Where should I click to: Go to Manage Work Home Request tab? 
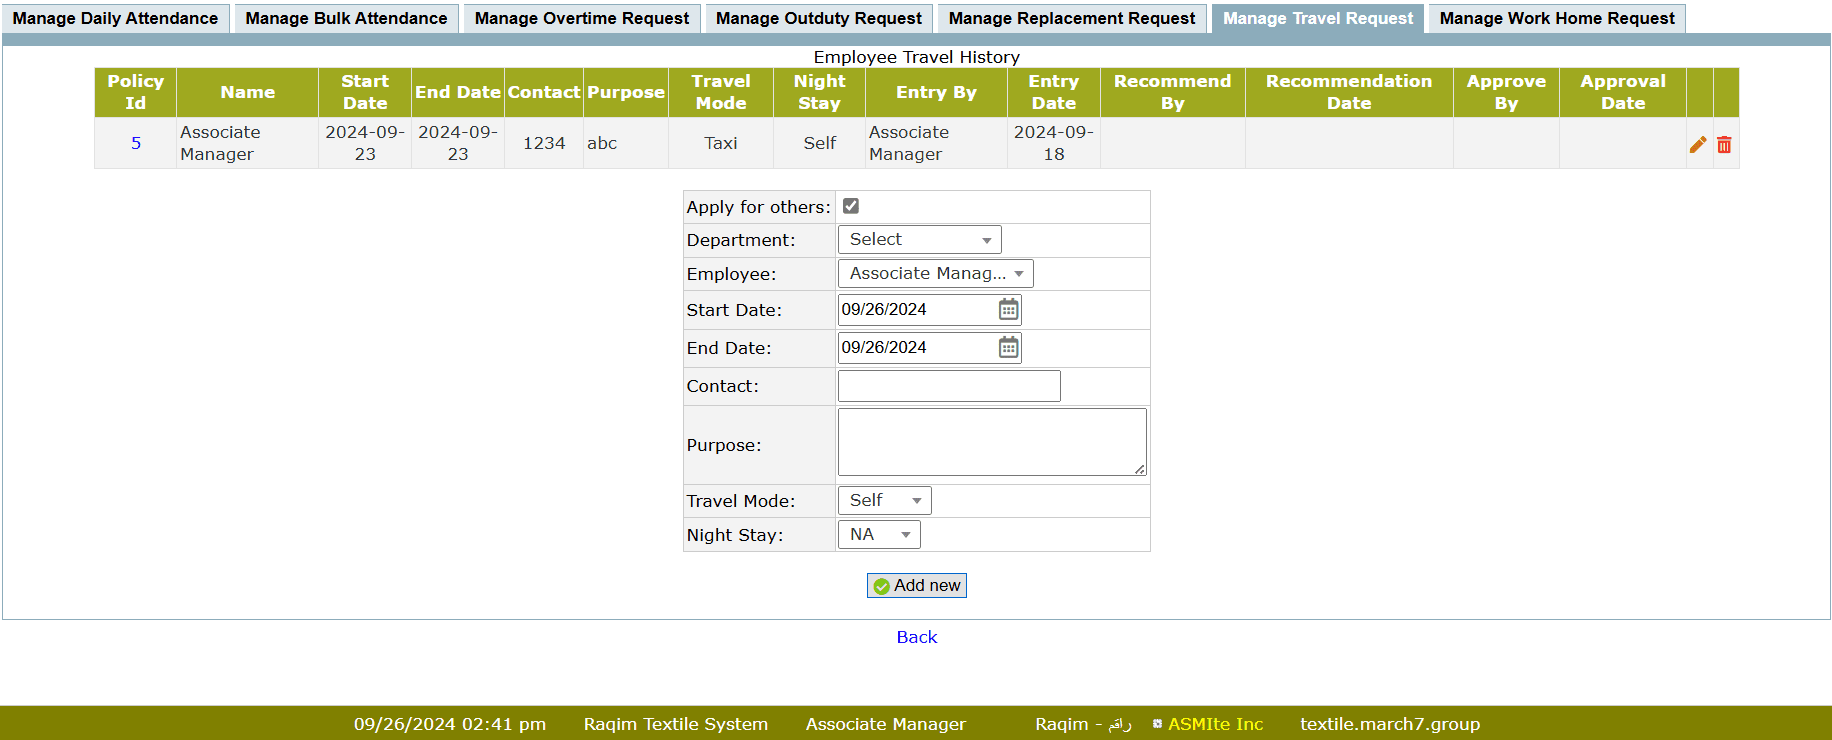point(1556,19)
